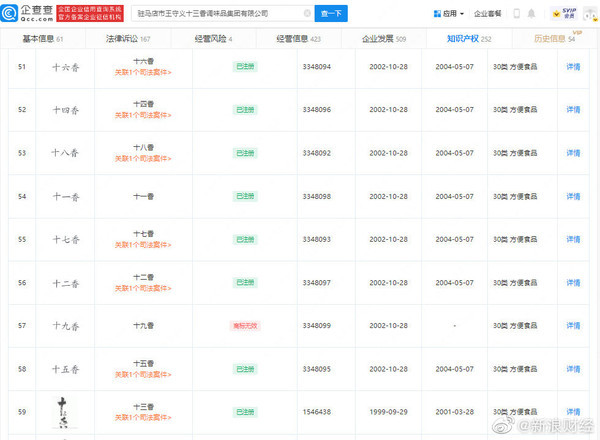Click the 十四香 trademark image thumbnail
This screenshot has width=600, height=440.
(x=65, y=111)
